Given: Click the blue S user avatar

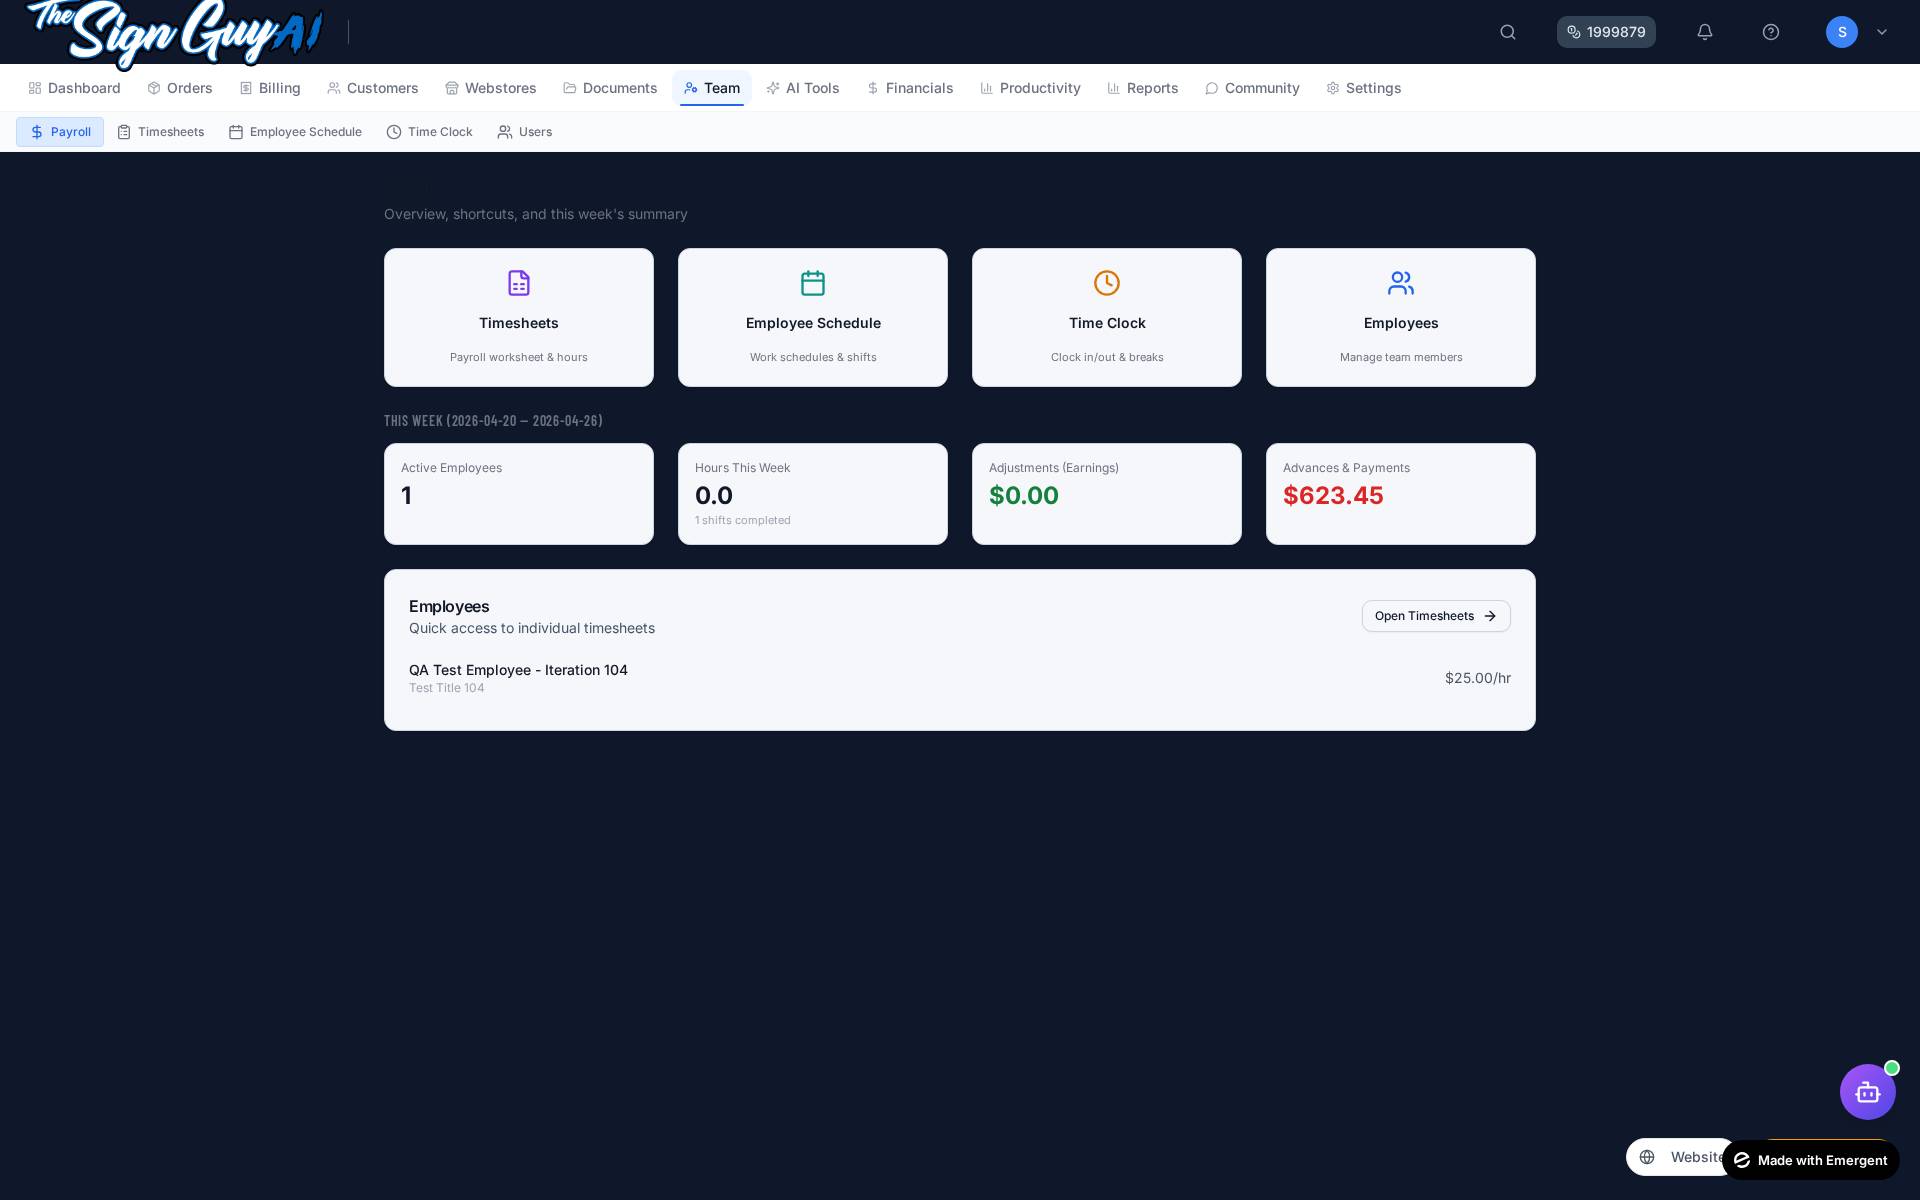Looking at the screenshot, I should pyautogui.click(x=1842, y=32).
